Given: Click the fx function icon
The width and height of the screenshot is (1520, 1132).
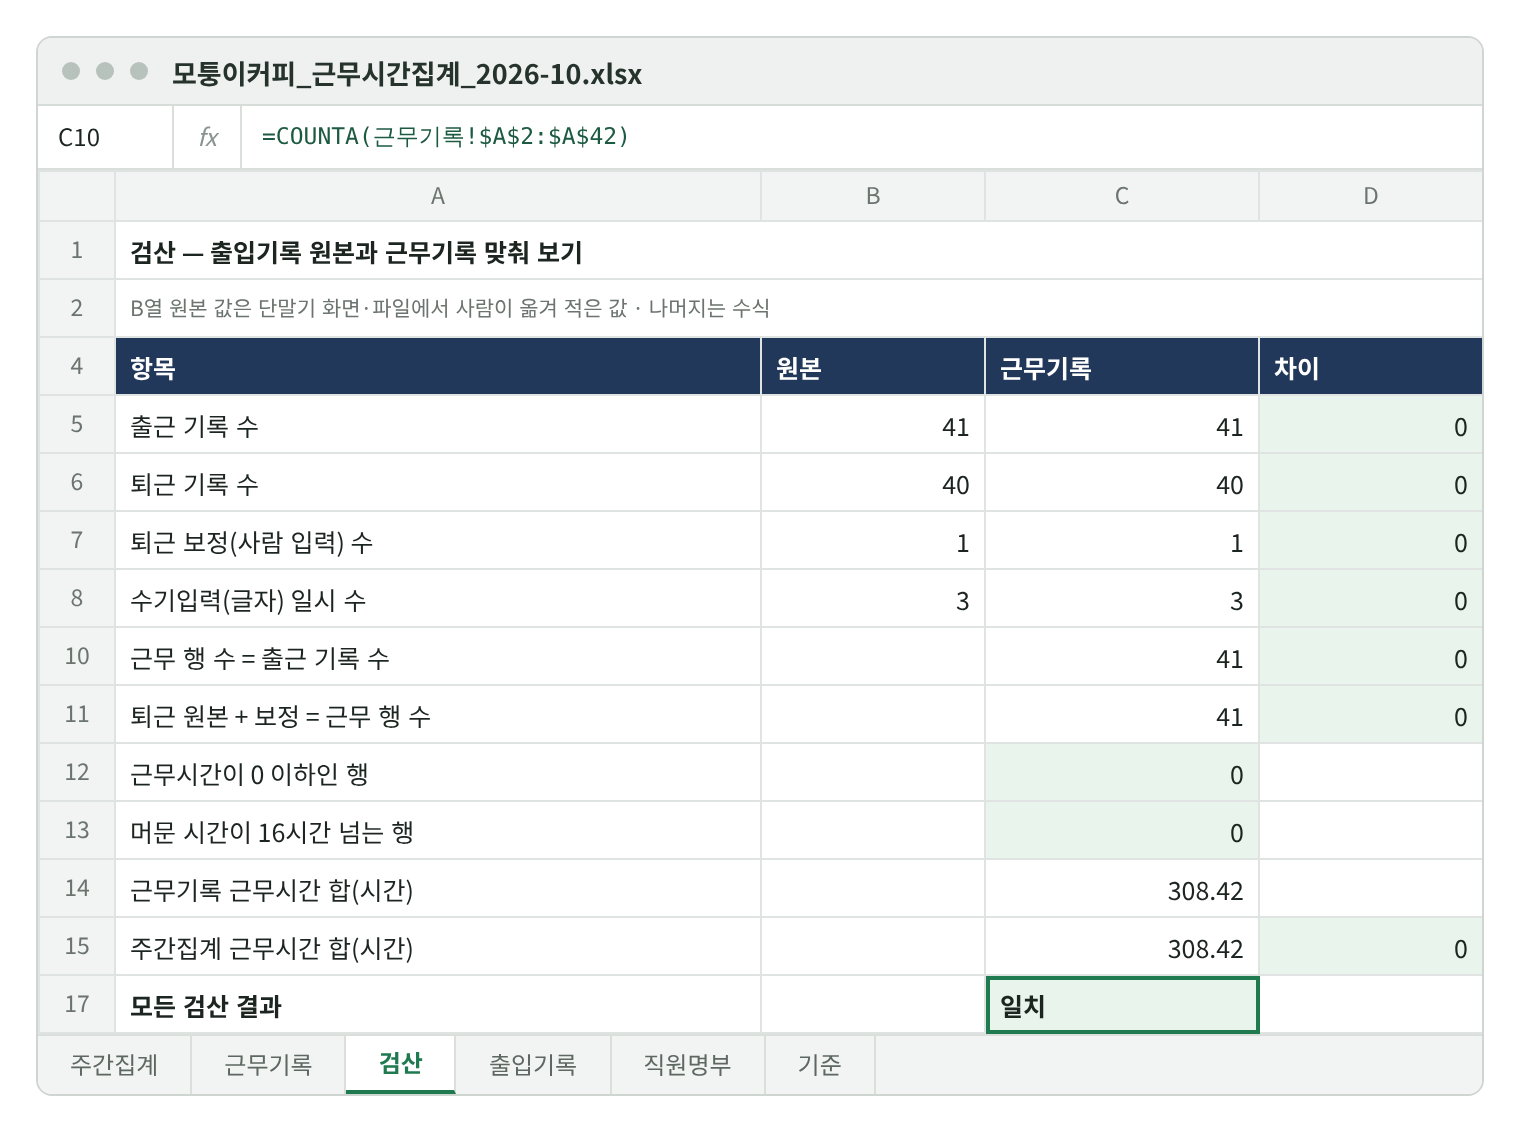Looking at the screenshot, I should pos(208,137).
